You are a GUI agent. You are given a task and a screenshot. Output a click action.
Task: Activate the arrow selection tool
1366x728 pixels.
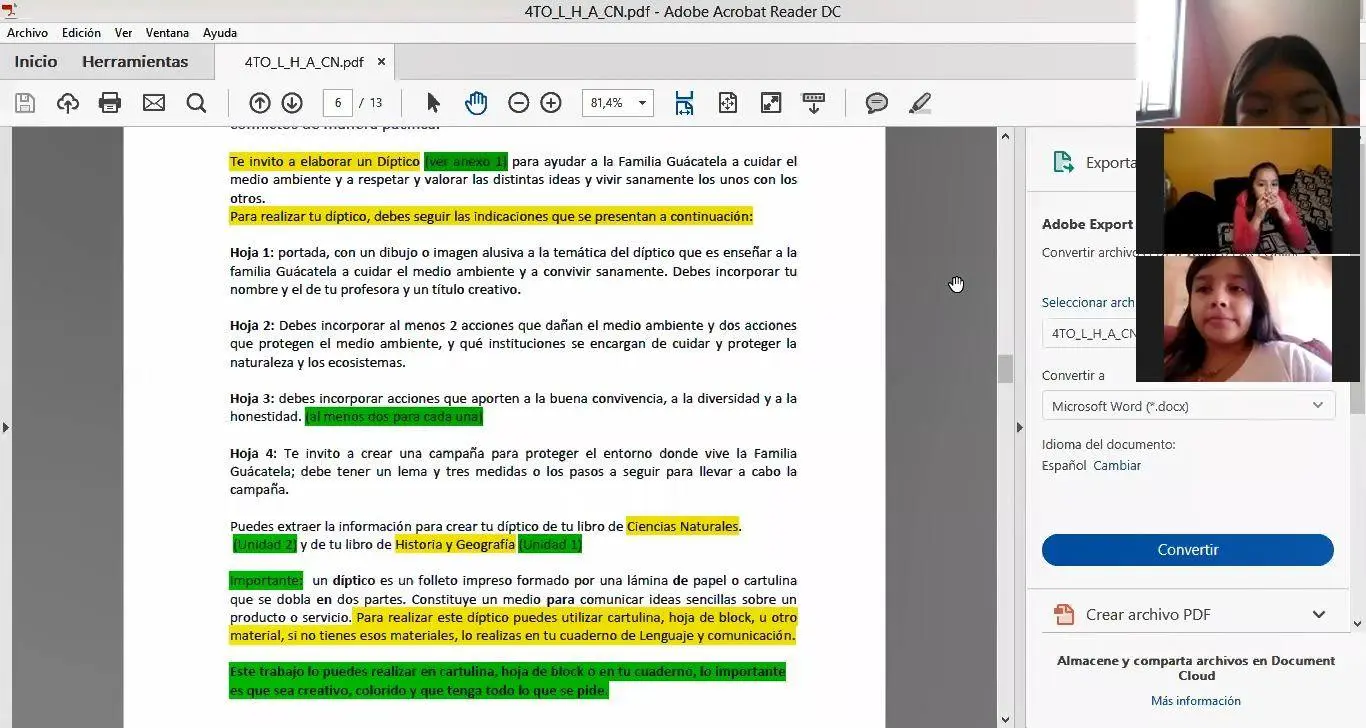click(x=433, y=103)
